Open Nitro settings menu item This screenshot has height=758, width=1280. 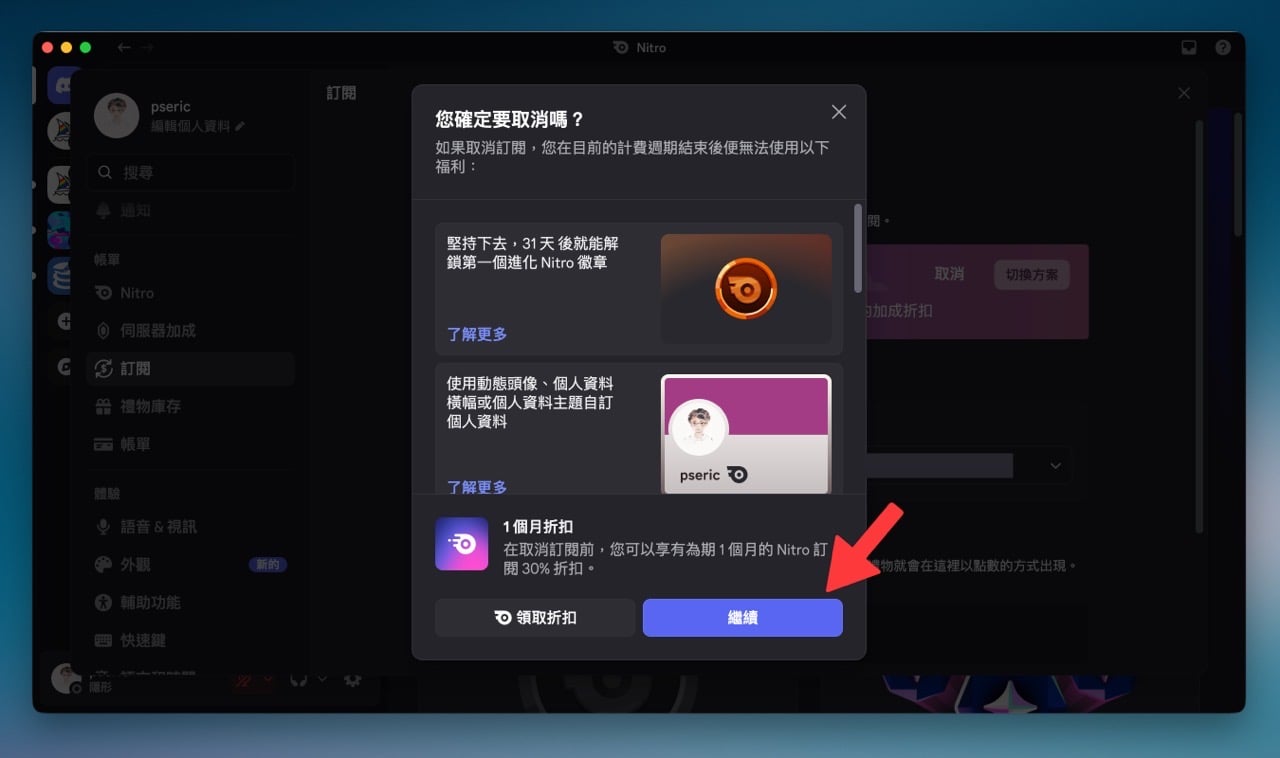click(190, 293)
